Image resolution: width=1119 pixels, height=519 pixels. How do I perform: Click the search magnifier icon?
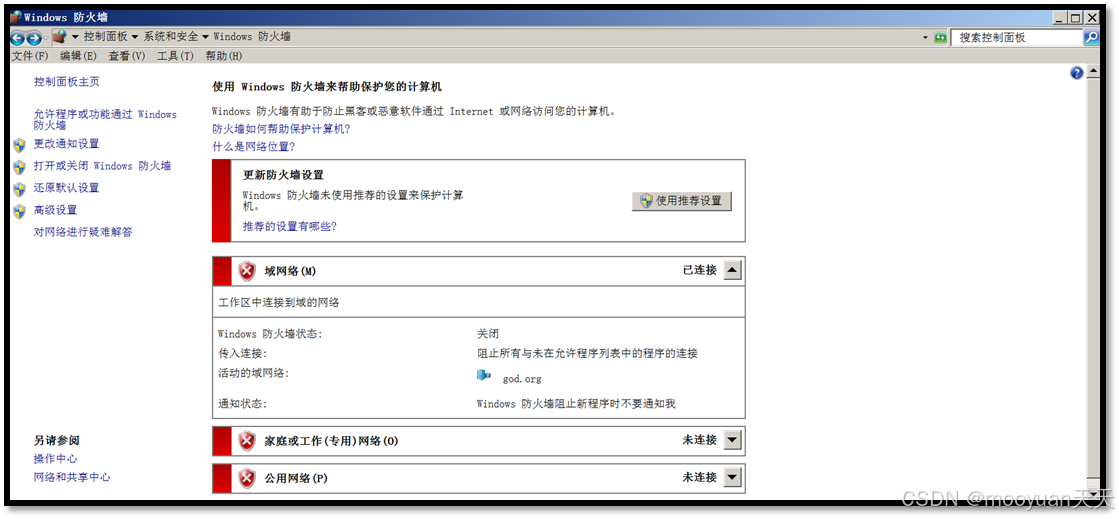pos(1091,37)
